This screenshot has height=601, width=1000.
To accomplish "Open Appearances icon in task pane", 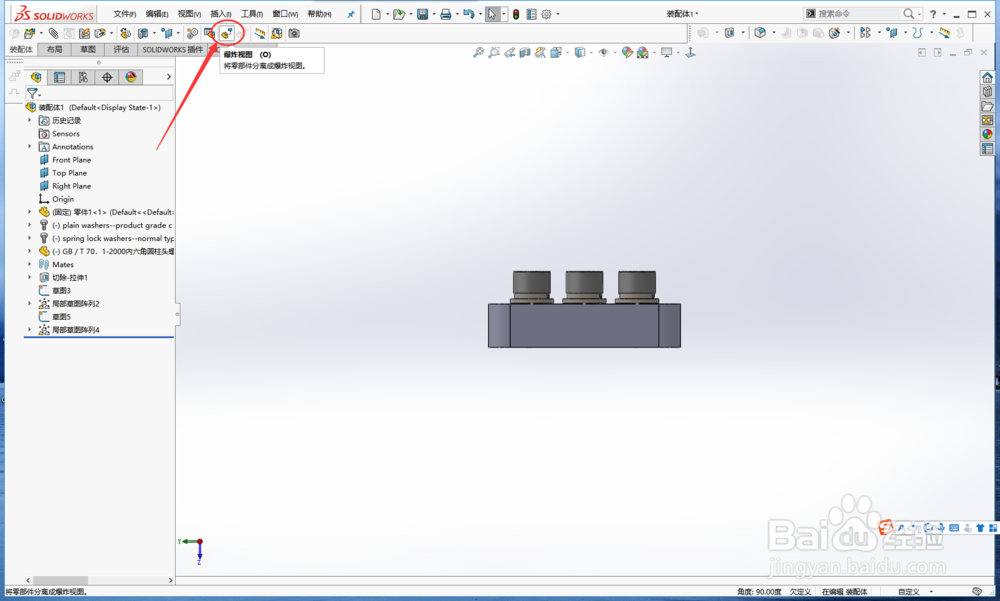I will click(987, 134).
